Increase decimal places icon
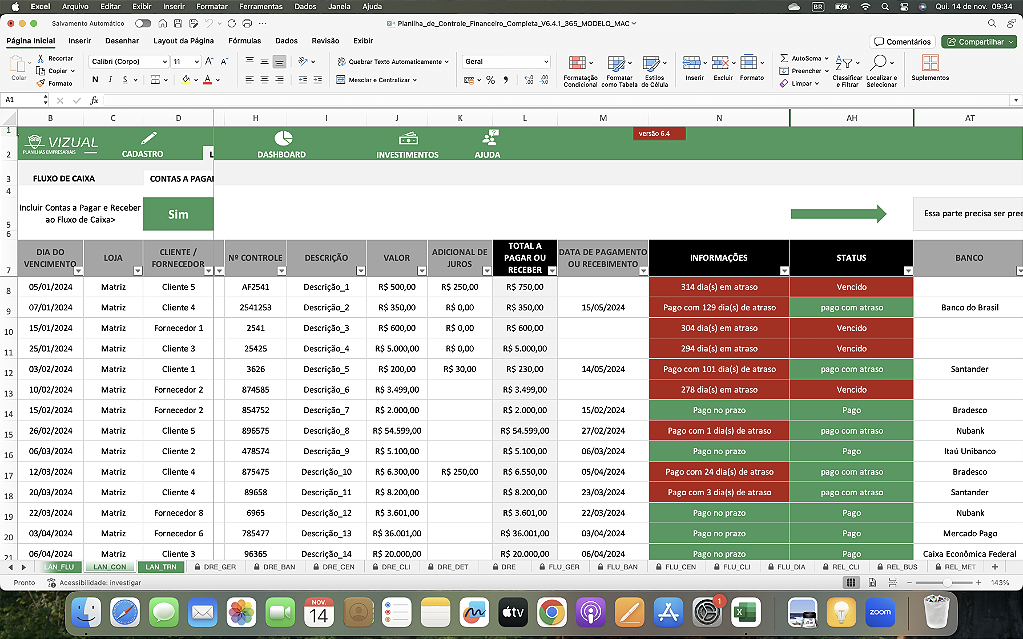Image resolution: width=1023 pixels, height=639 pixels. pos(528,80)
